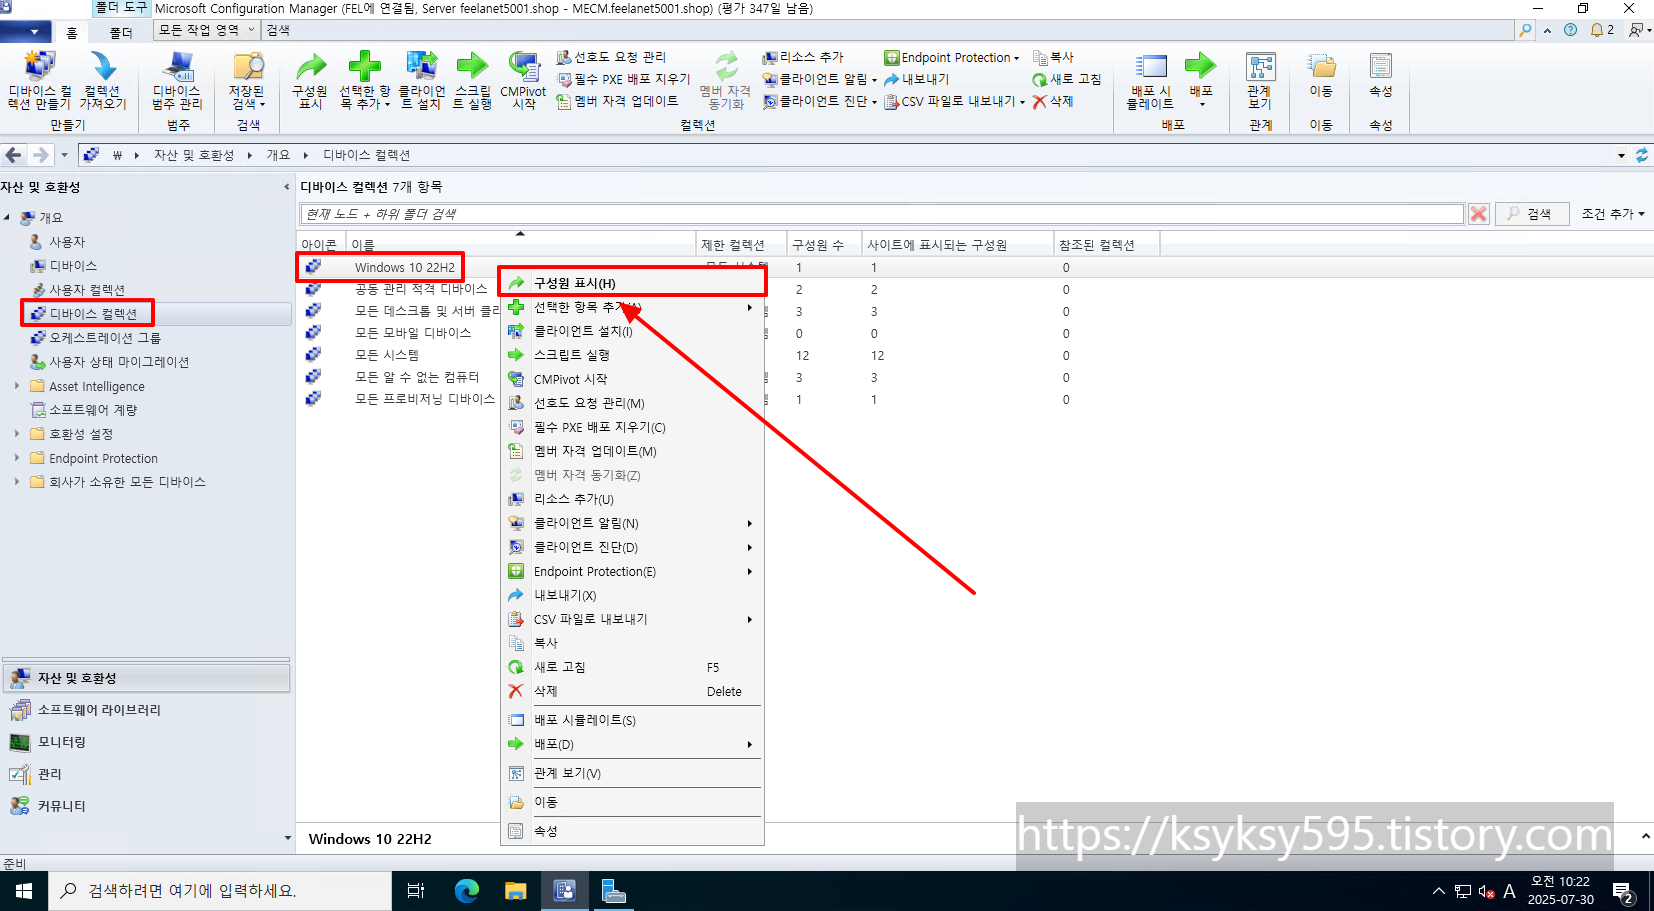Click Update Membership in ribbon
The height and width of the screenshot is (911, 1654).
point(617,101)
